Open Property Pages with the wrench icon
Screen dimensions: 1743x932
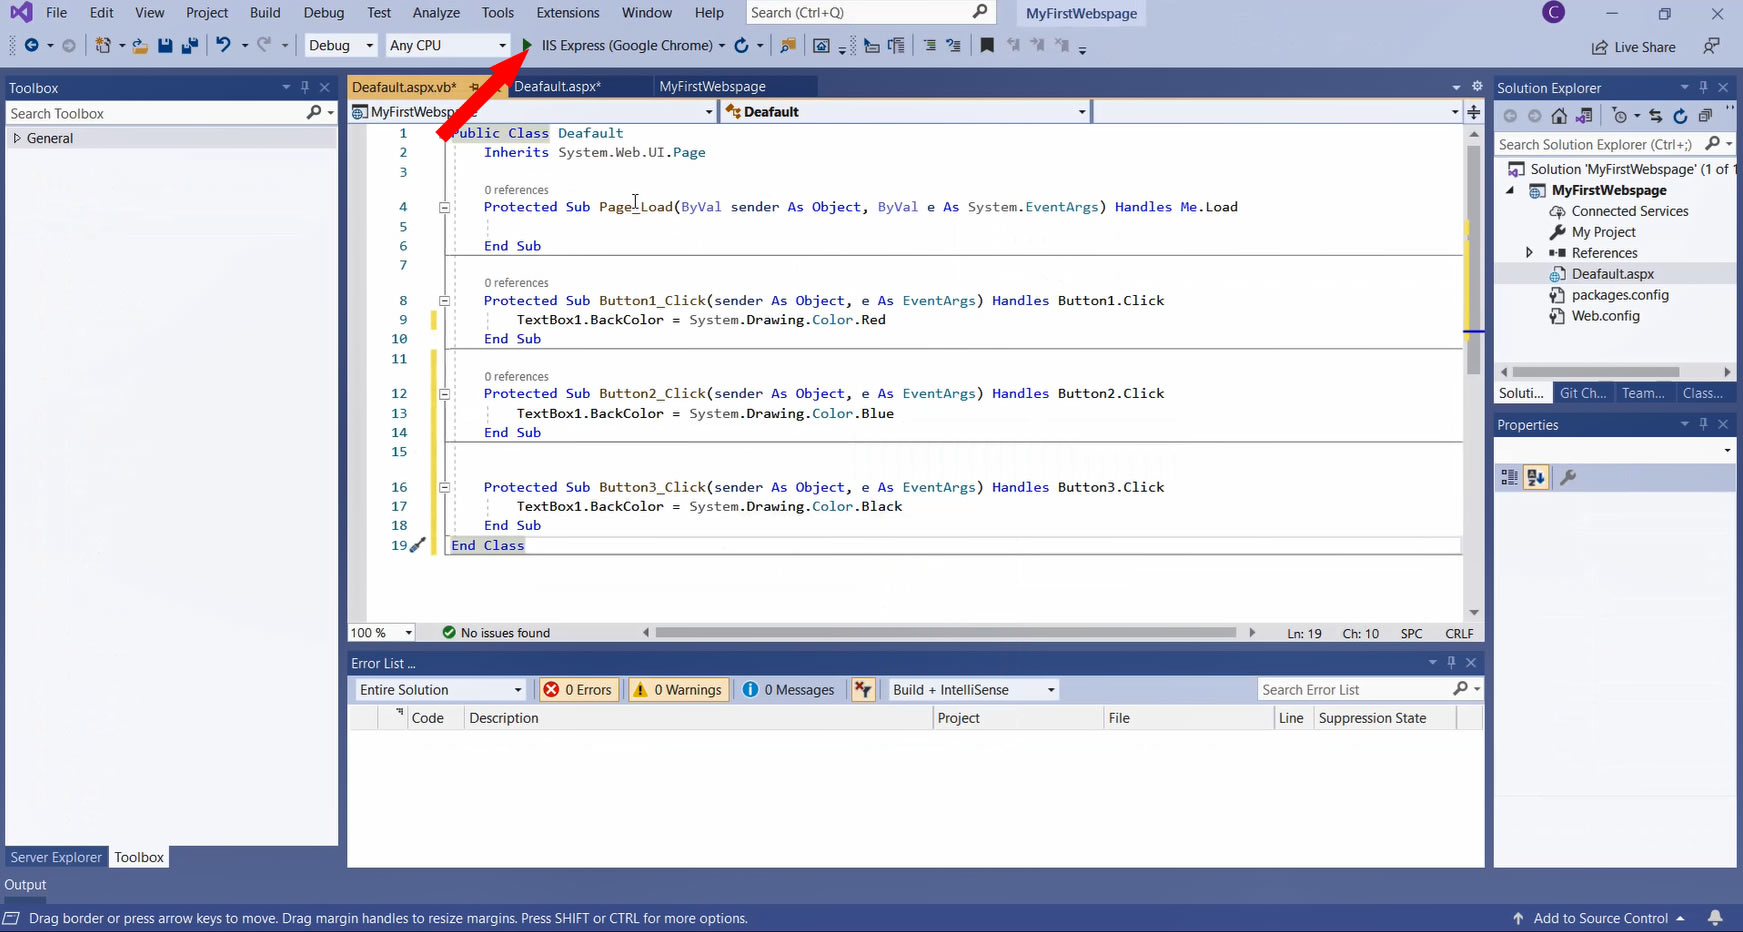click(1568, 478)
